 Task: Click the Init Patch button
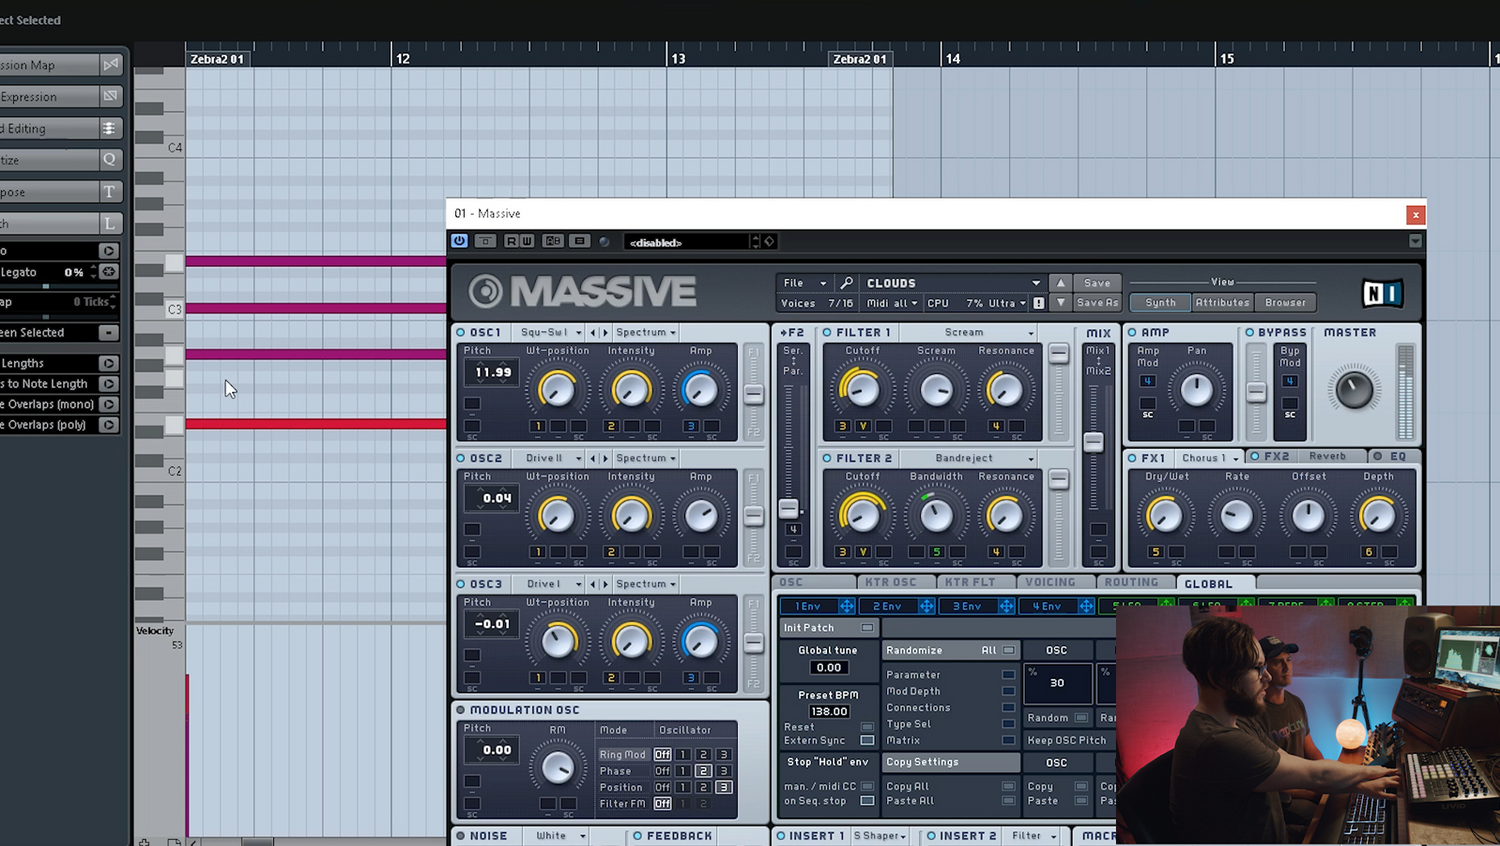pos(828,628)
